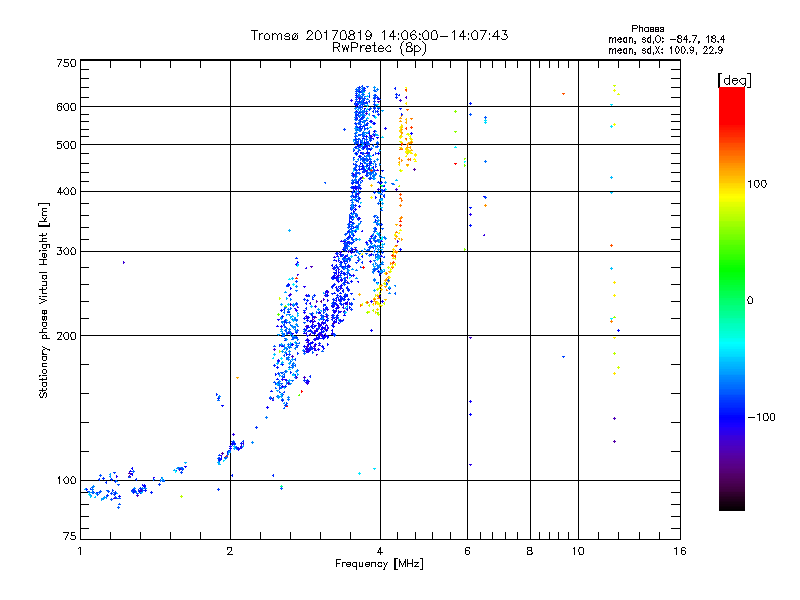Click the x-axis tick label '6'
Viewport: 800px width, 600px height.
tap(467, 551)
